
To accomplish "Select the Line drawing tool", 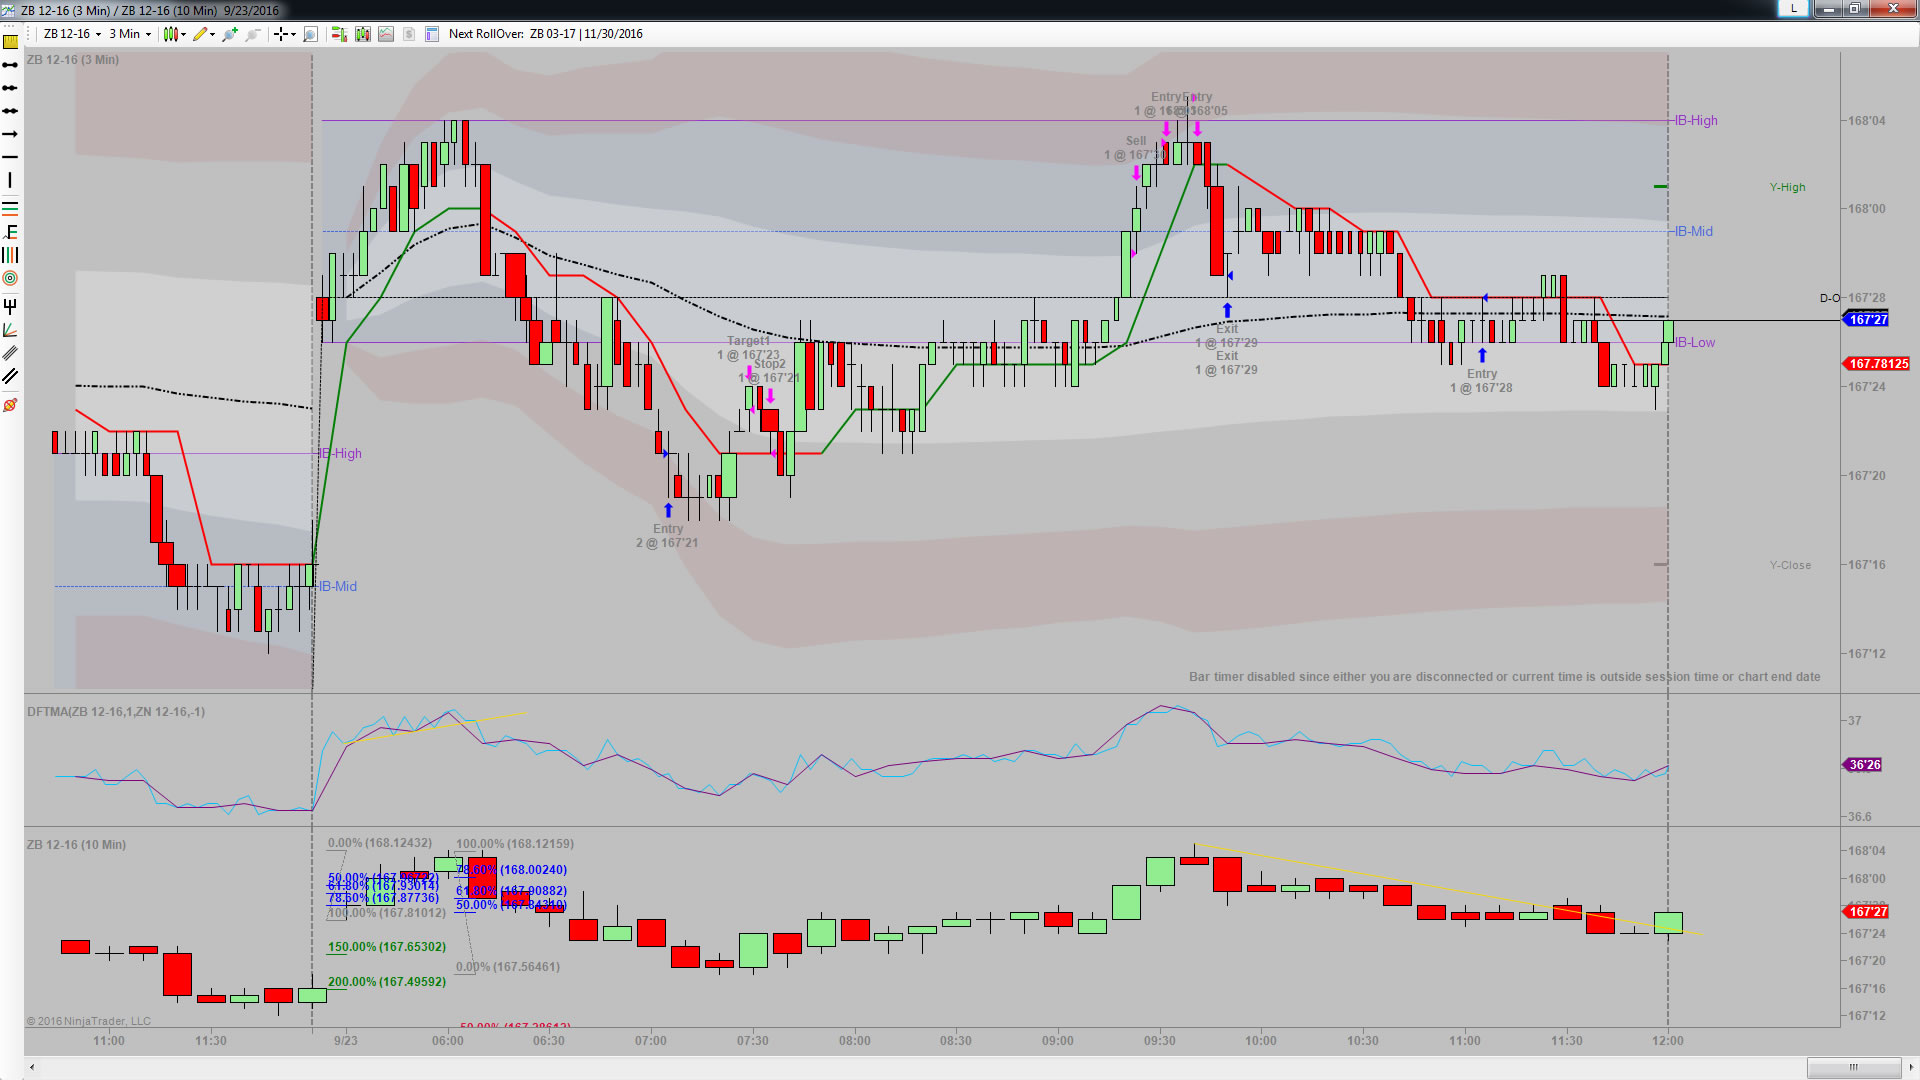I will (x=10, y=65).
